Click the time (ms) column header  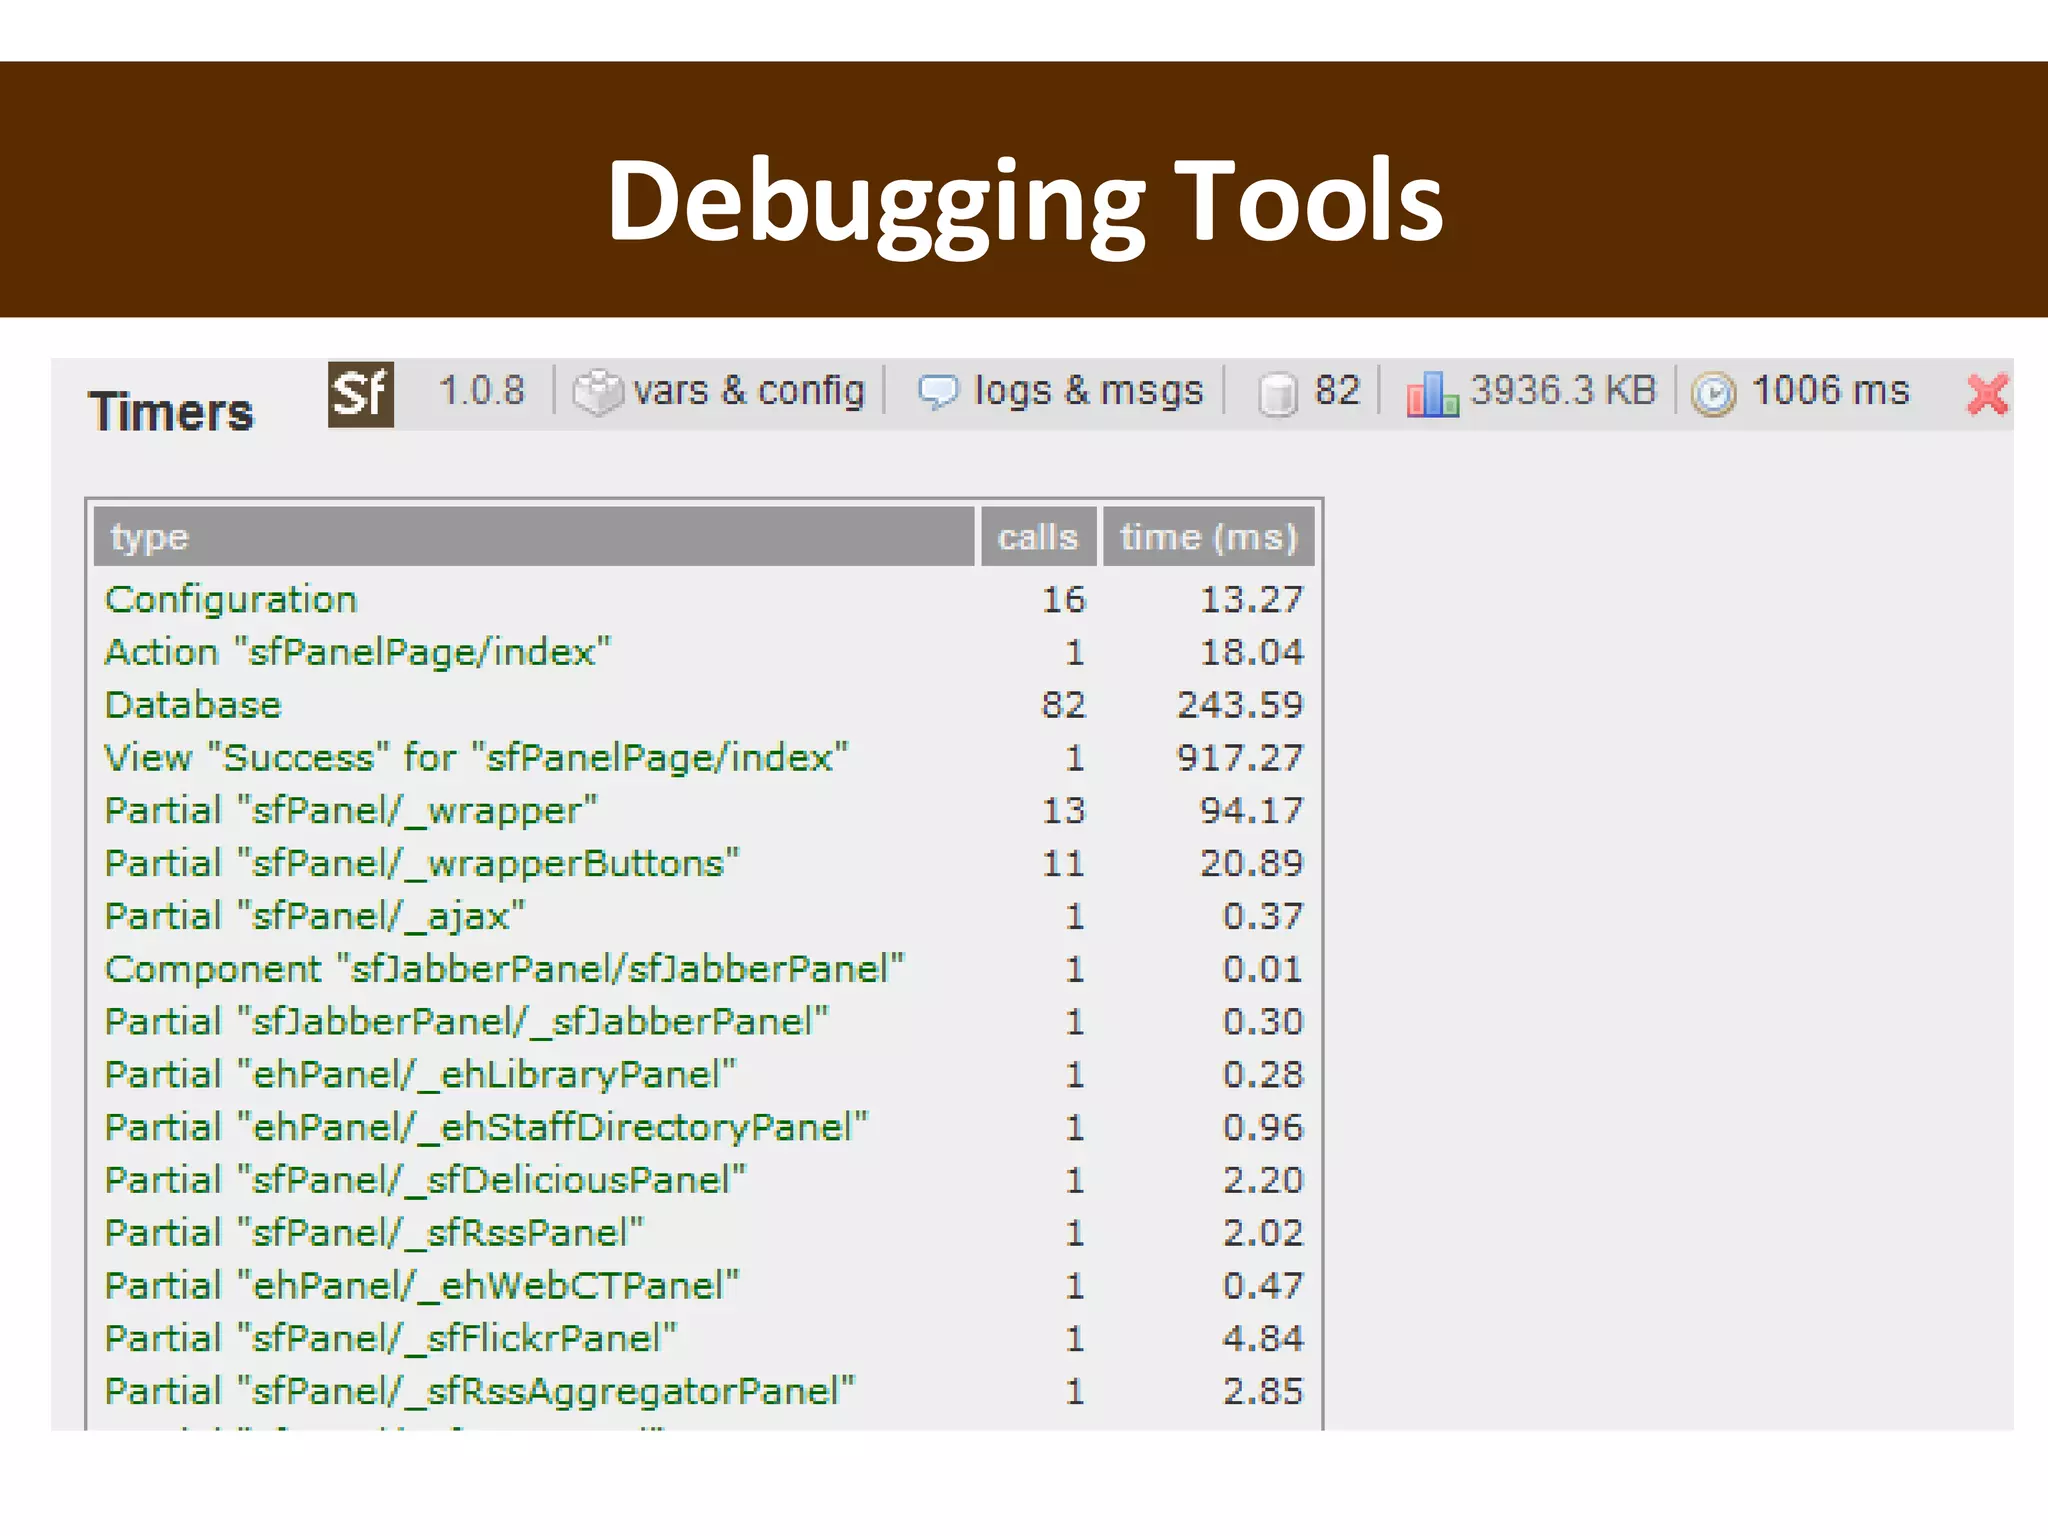1208,537
